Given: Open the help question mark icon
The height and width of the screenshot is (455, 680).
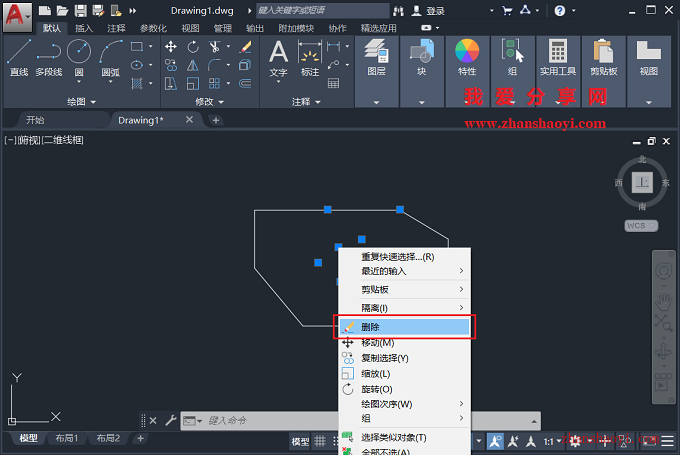Looking at the screenshot, I should coord(560,10).
